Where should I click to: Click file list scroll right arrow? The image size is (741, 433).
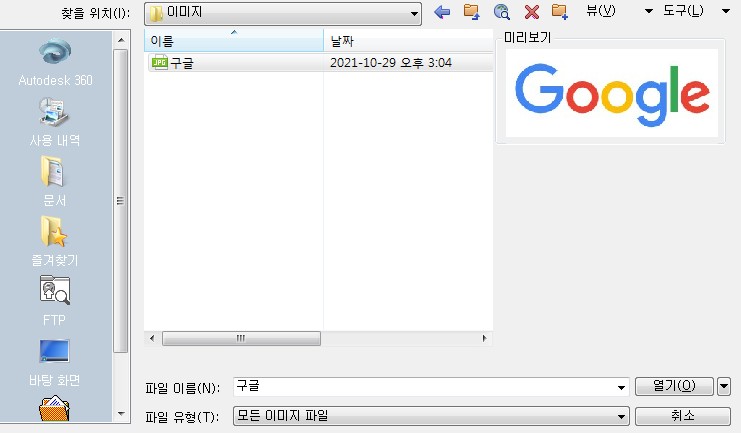coord(484,338)
